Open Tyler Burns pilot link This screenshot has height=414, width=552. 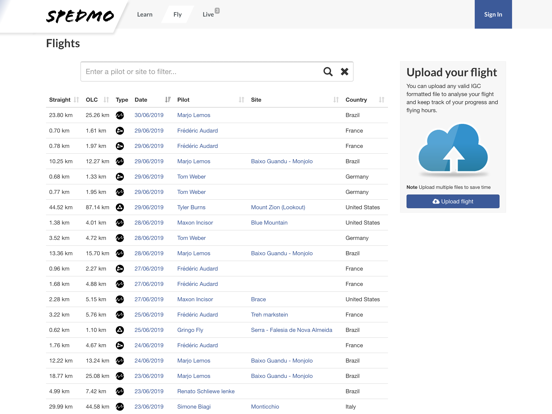coord(191,207)
